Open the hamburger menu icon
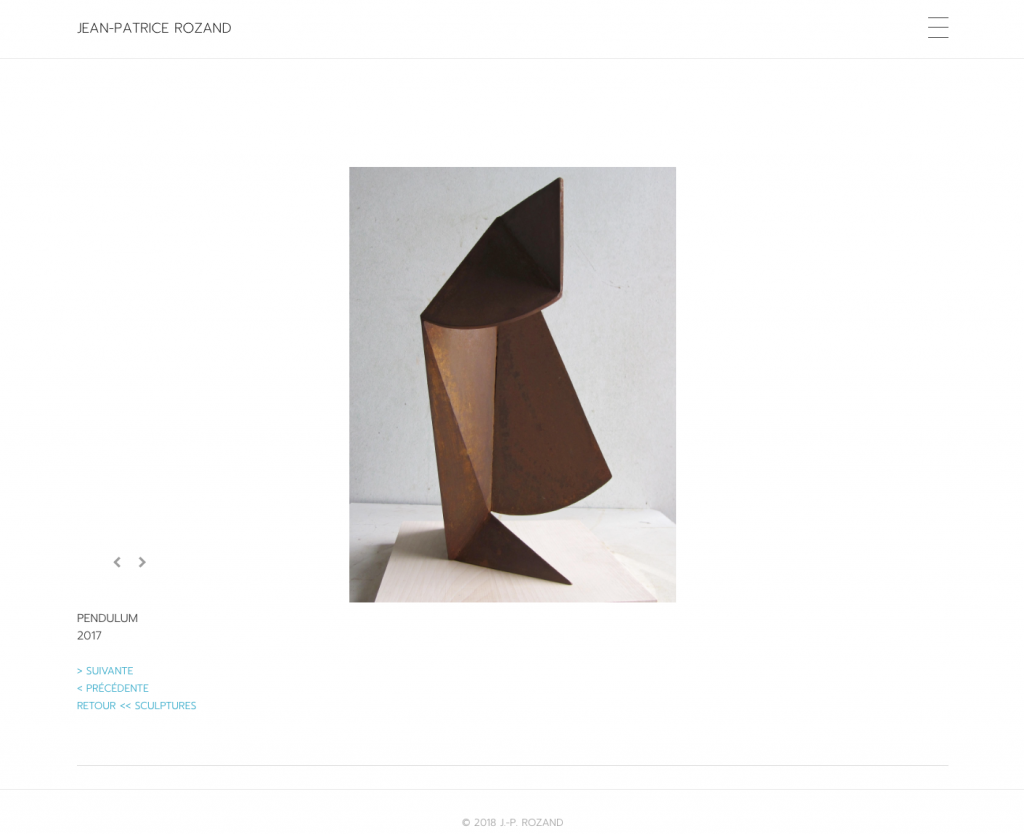Image resolution: width=1024 pixels, height=834 pixels. pyautogui.click(x=938, y=27)
